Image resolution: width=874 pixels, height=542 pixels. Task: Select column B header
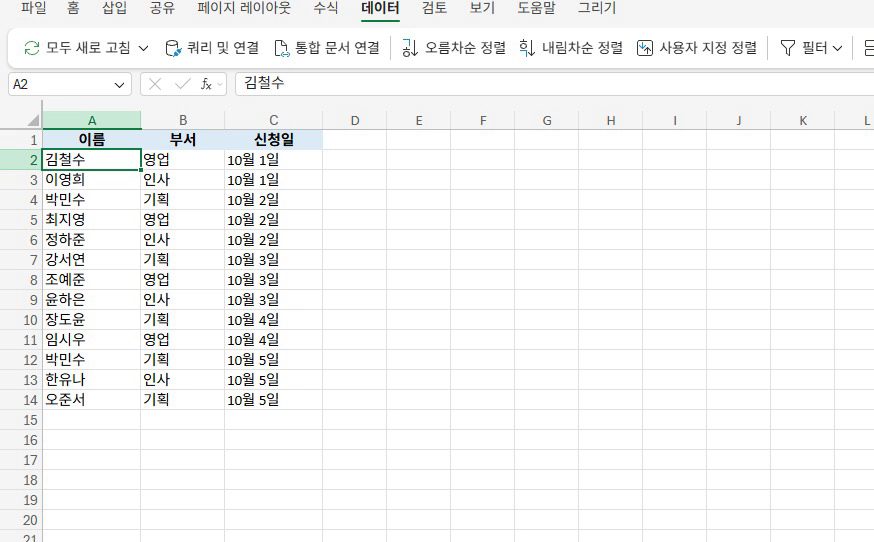[x=183, y=120]
